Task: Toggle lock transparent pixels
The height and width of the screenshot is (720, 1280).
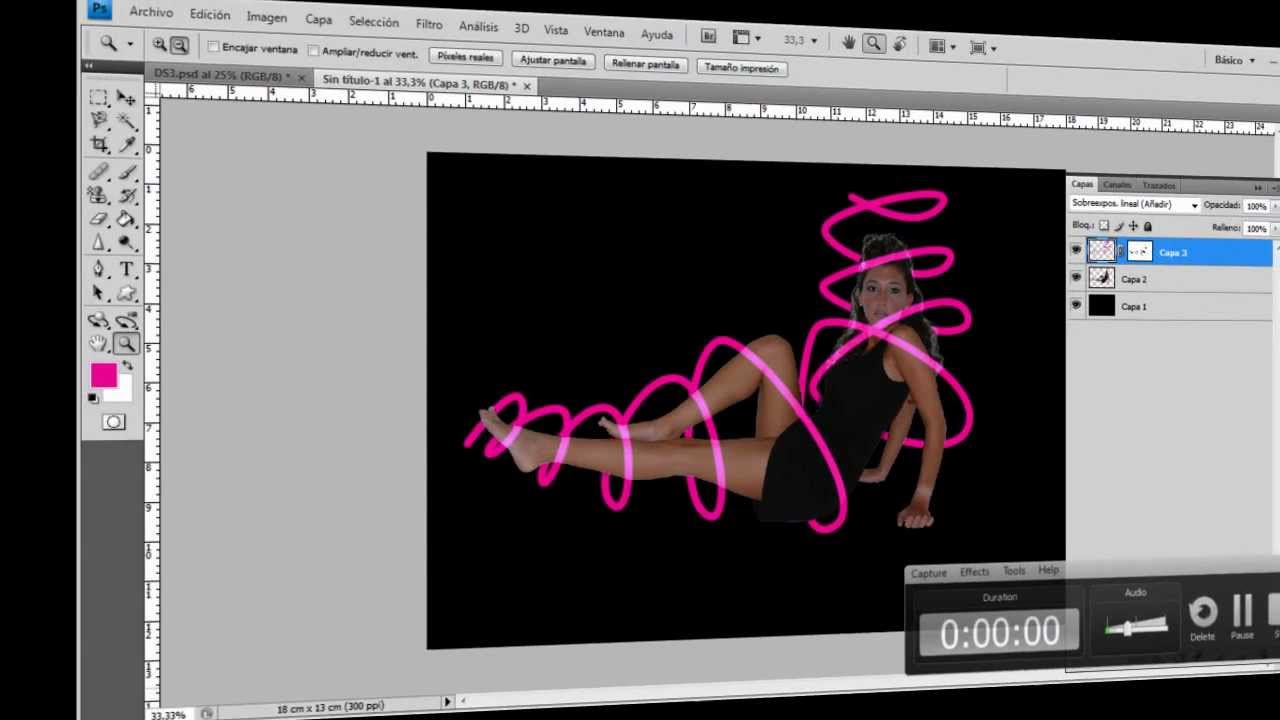Action: pyautogui.click(x=1104, y=226)
